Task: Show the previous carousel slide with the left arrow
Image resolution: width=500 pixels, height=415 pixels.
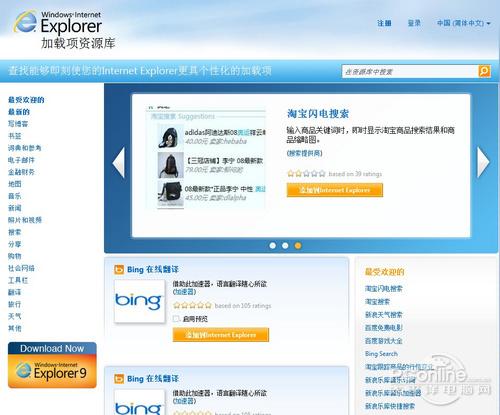Action: 119,162
